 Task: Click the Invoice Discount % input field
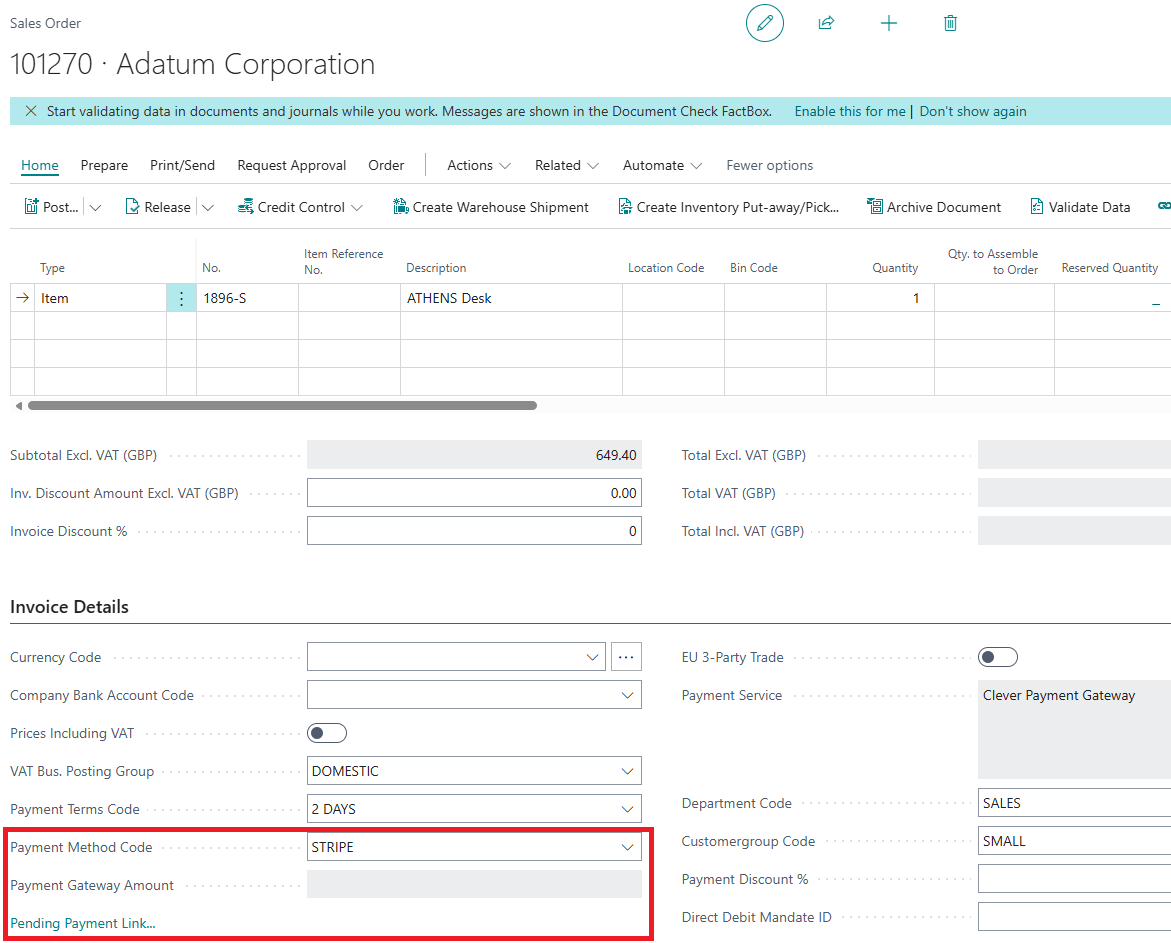pyautogui.click(x=474, y=531)
